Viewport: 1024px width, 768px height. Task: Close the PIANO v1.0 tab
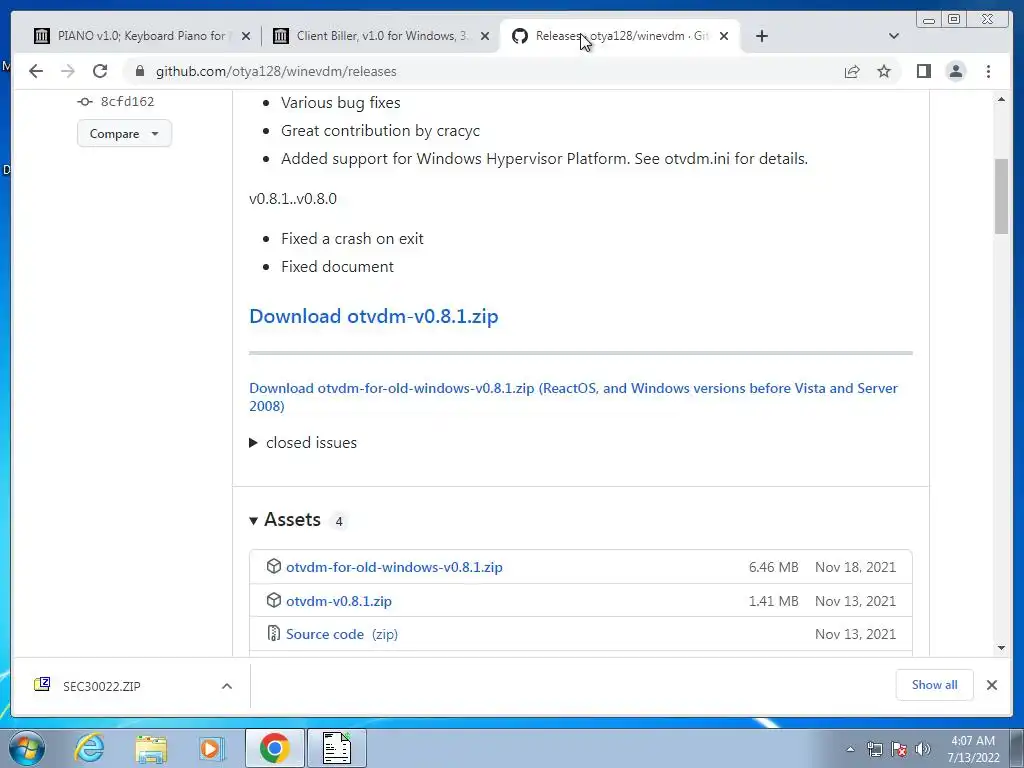point(246,36)
